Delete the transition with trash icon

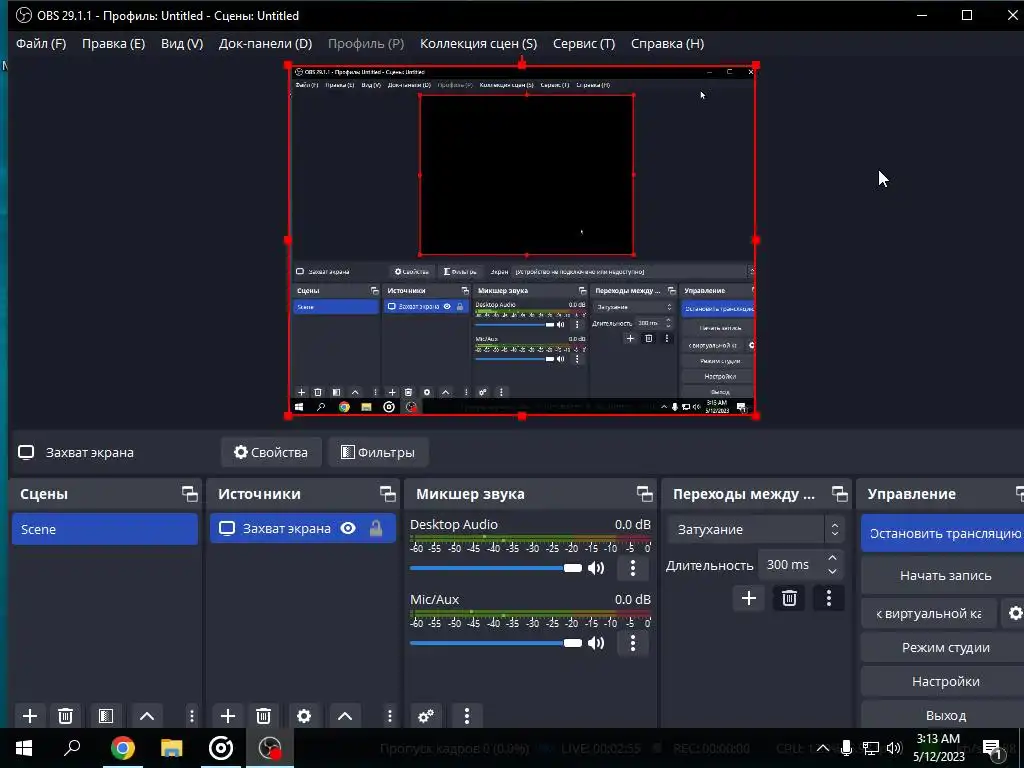789,598
